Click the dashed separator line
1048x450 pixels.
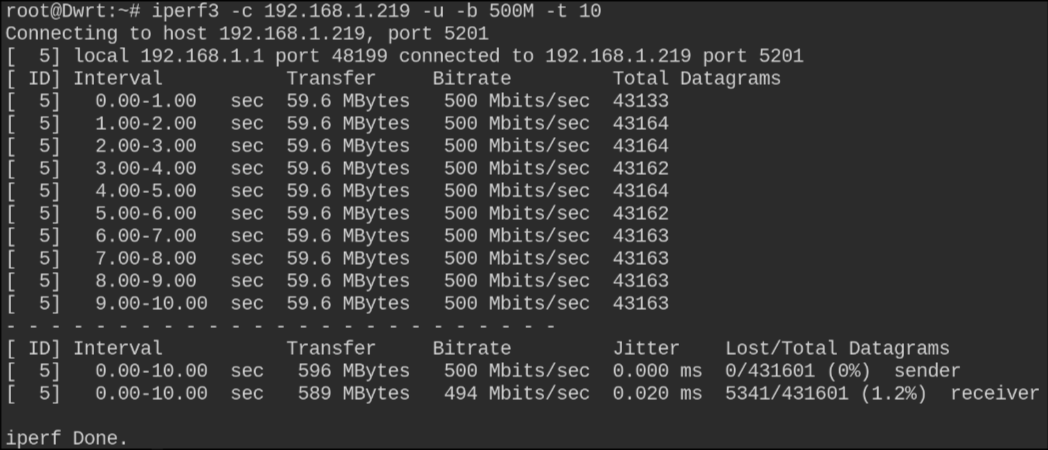(x=280, y=326)
